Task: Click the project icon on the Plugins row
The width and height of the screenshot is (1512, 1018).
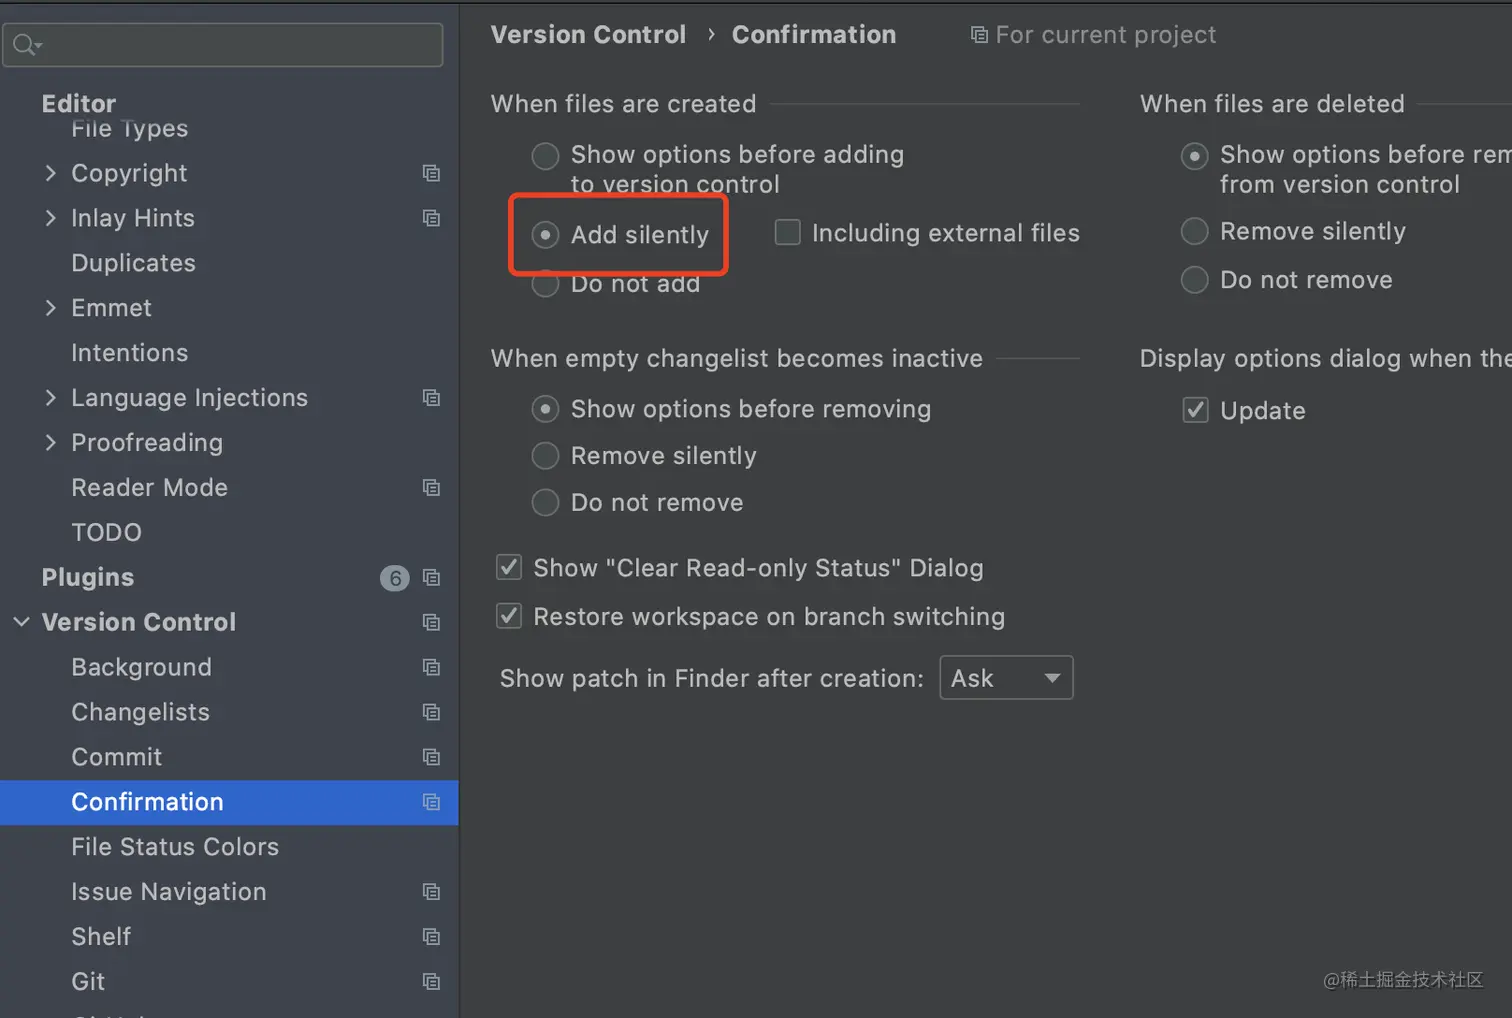Action: click(x=431, y=578)
